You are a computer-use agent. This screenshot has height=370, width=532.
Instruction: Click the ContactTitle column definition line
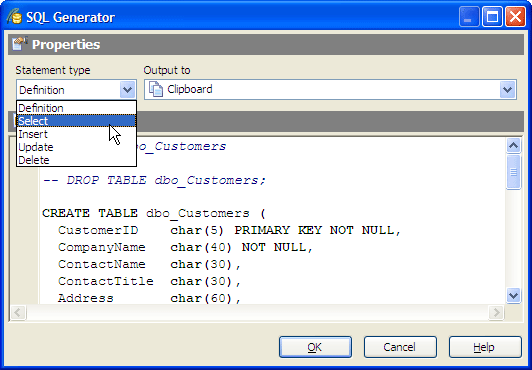(x=149, y=281)
